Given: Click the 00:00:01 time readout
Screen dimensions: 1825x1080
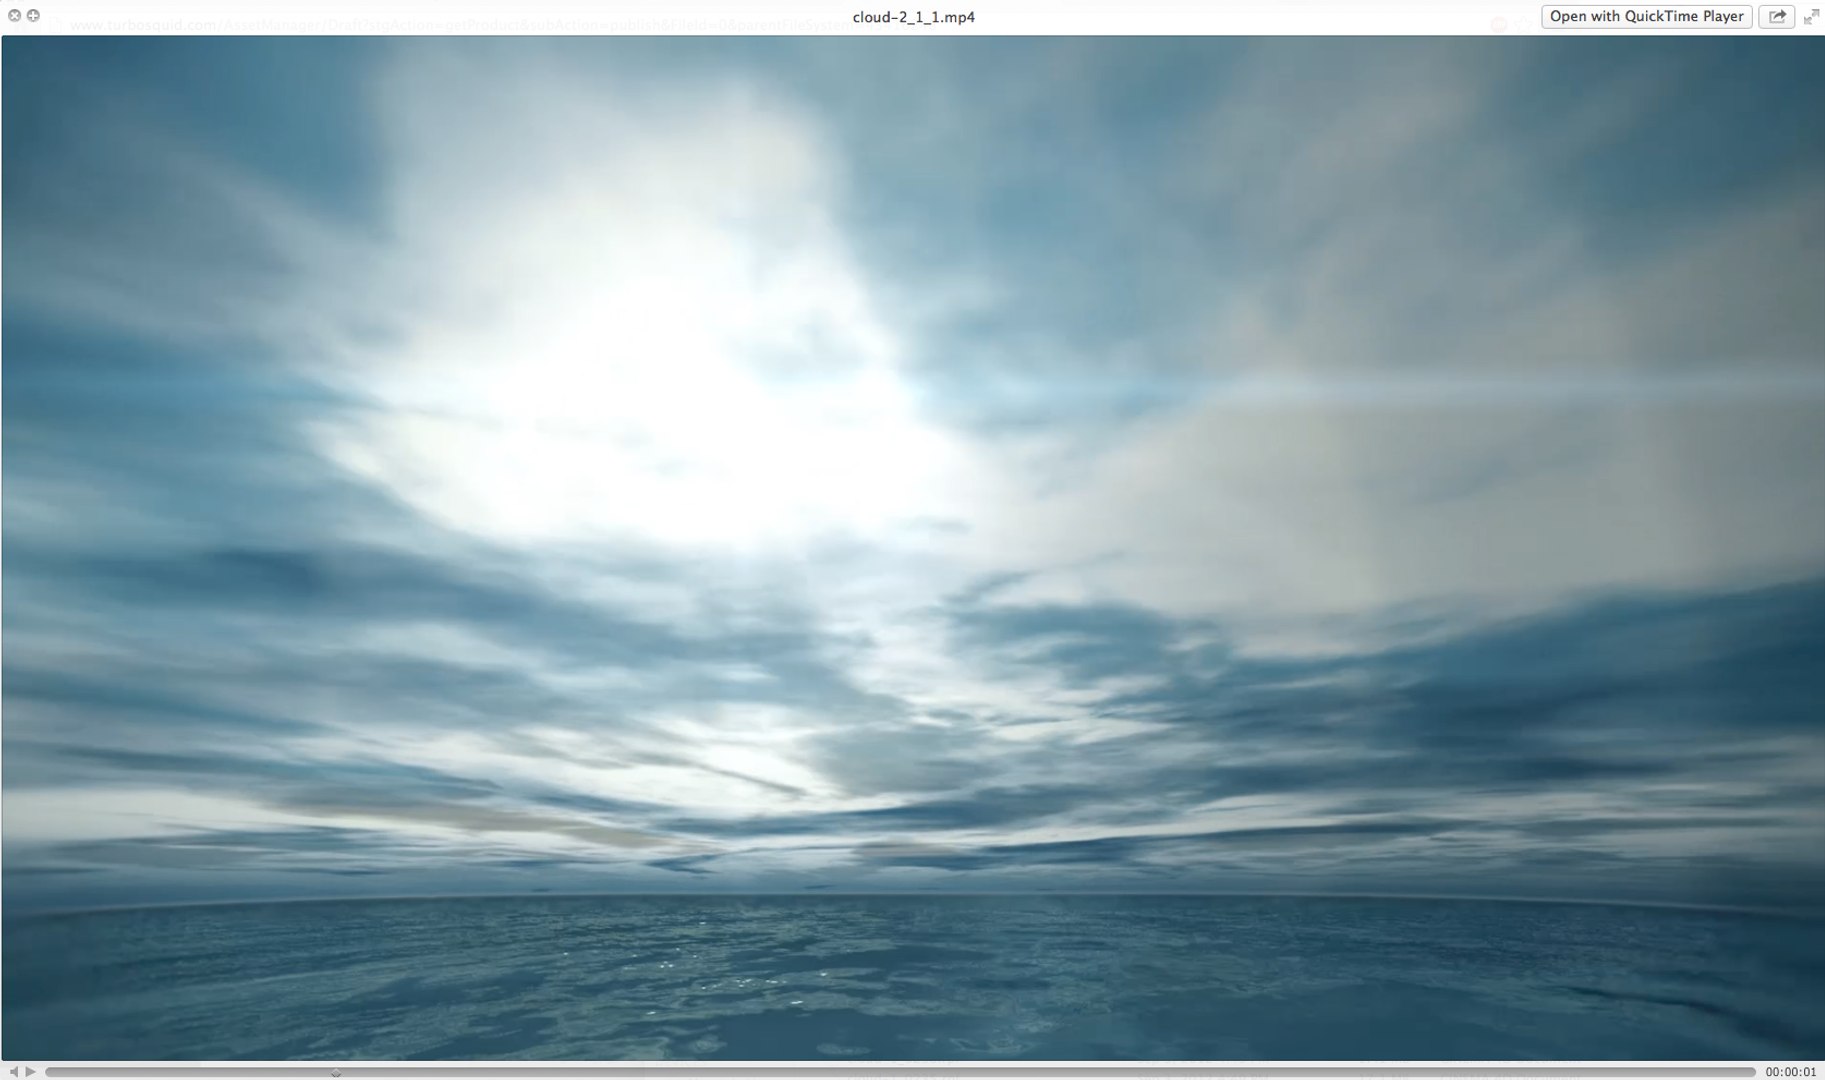Looking at the screenshot, I should point(1790,1071).
